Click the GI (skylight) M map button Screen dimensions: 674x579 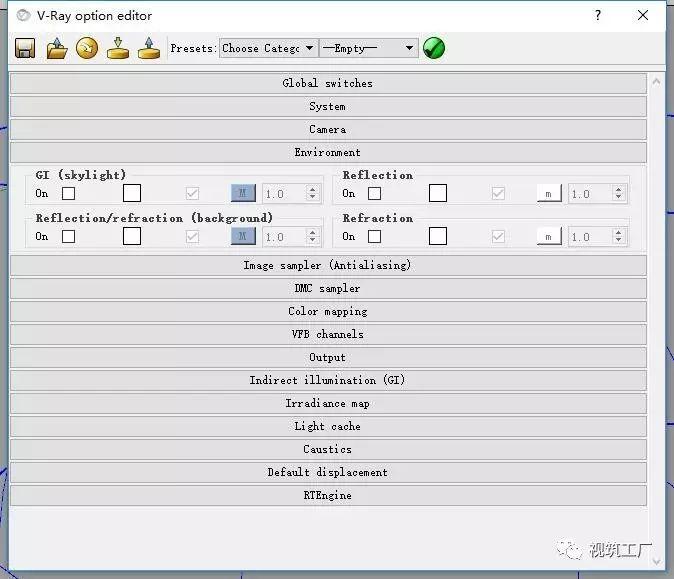[243, 193]
